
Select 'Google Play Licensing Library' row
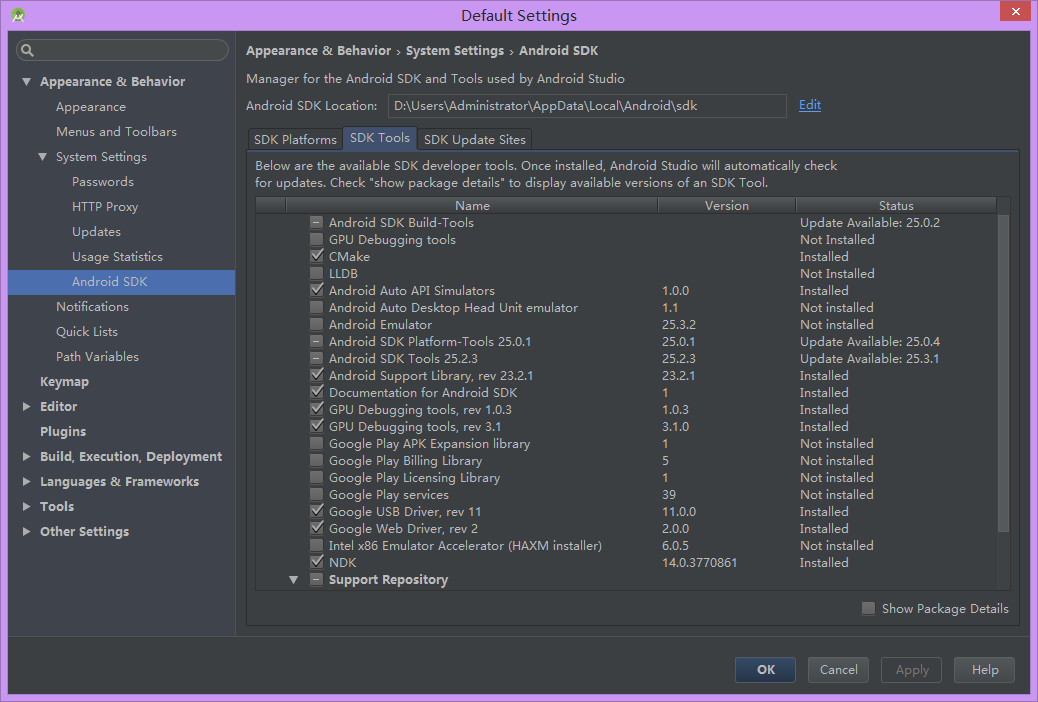[x=626, y=477]
